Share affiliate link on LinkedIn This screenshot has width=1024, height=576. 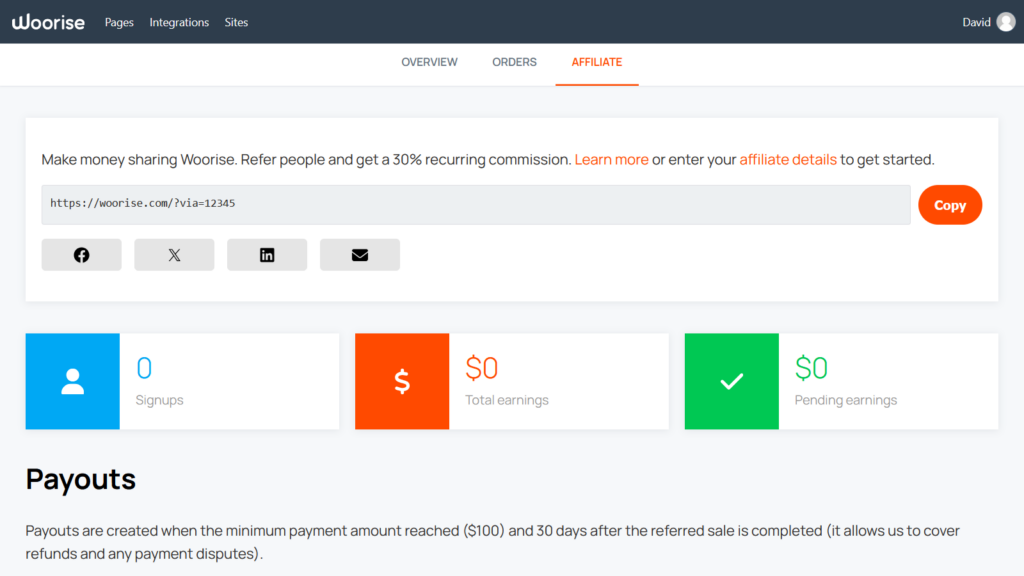[x=267, y=254]
